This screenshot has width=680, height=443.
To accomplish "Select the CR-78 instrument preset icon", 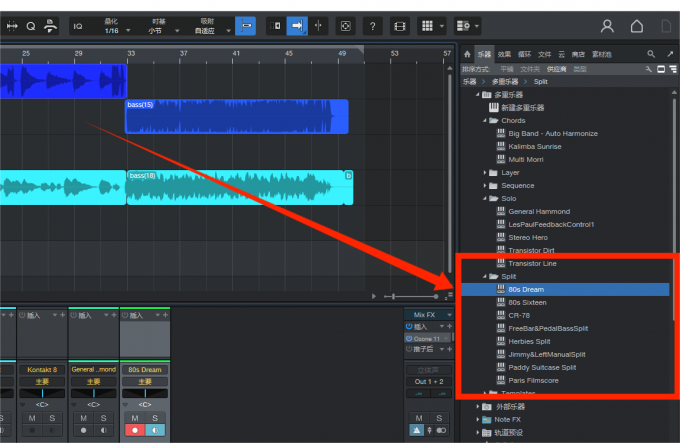I will point(502,315).
